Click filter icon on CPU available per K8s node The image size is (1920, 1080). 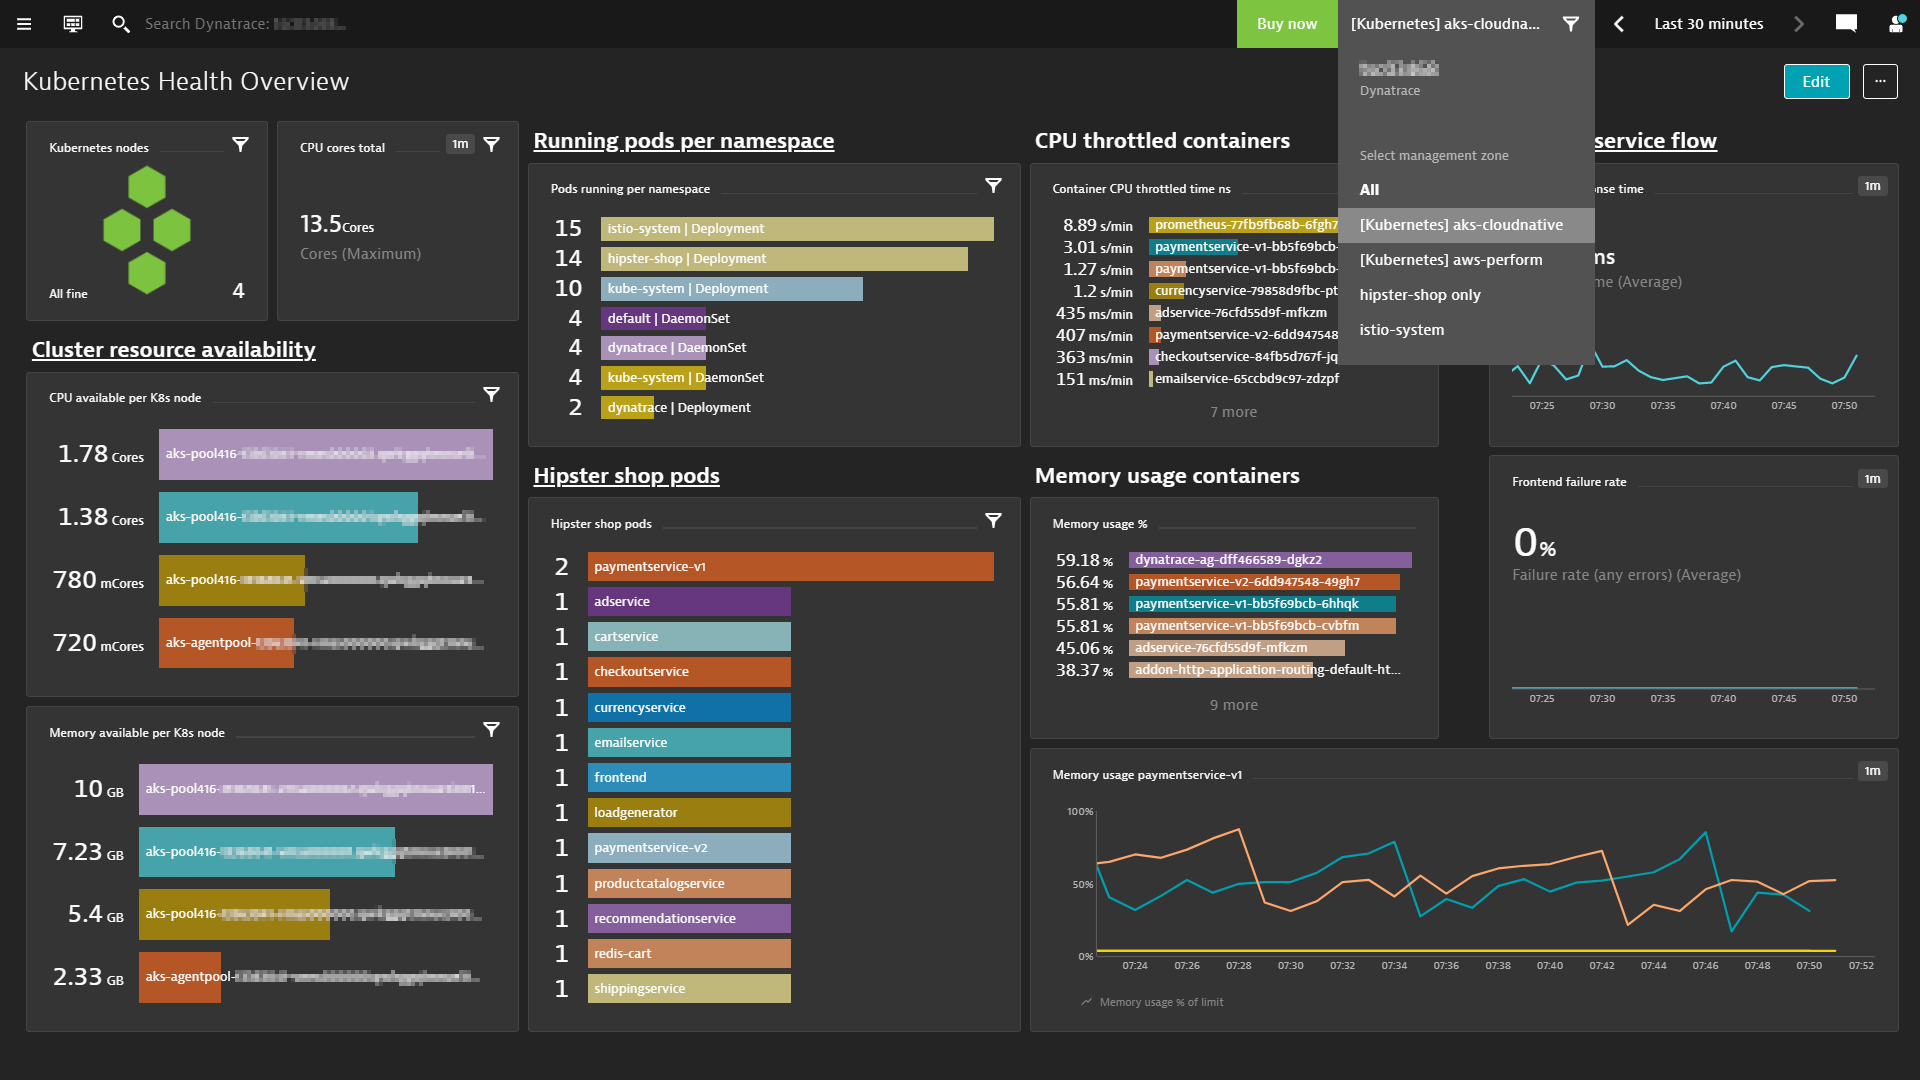(x=491, y=395)
